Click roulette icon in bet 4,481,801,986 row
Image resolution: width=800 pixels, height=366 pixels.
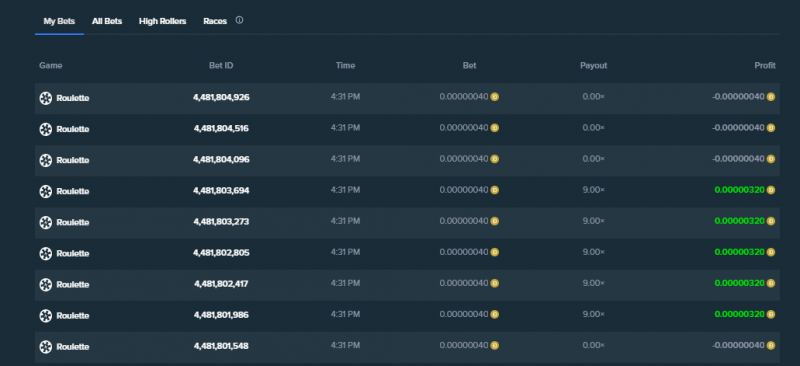(x=46, y=315)
